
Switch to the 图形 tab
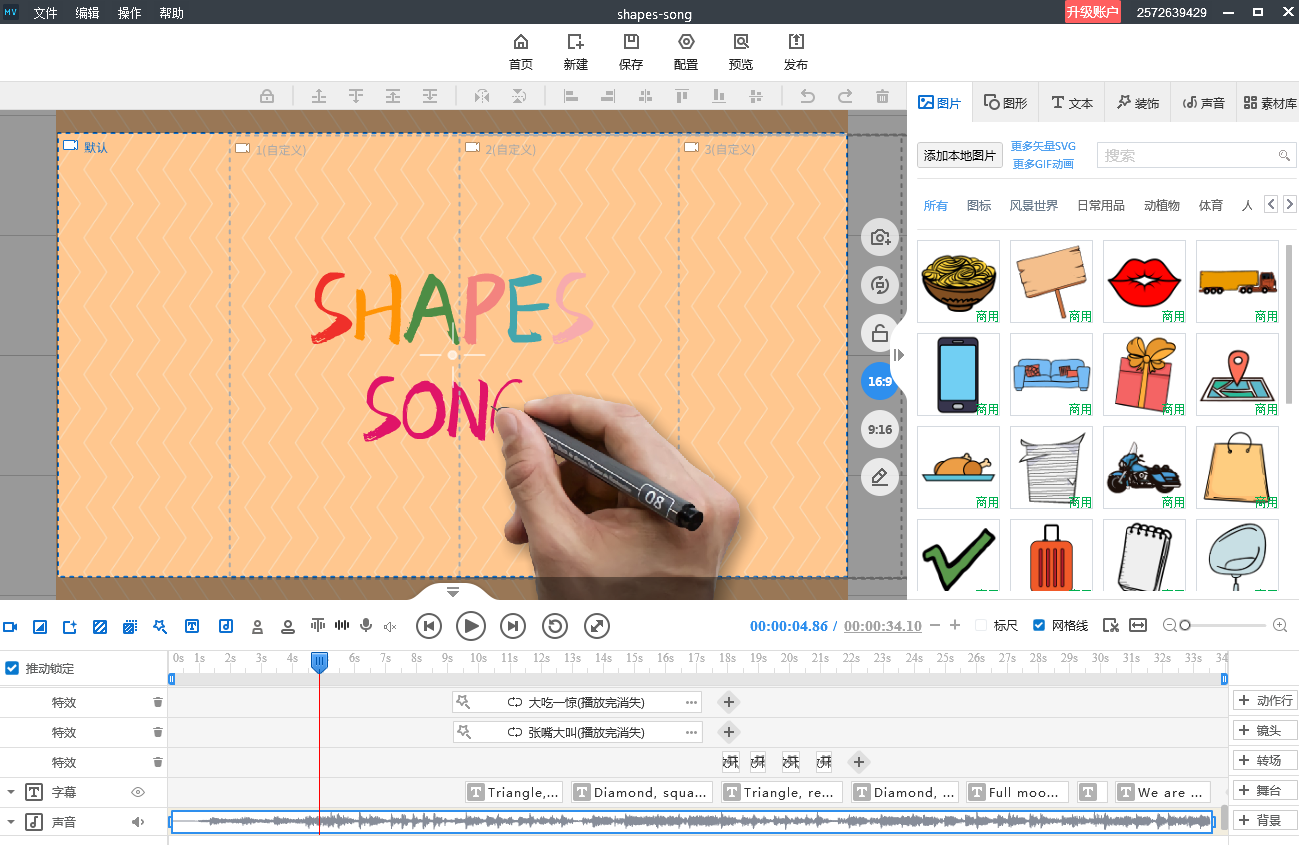pyautogui.click(x=1005, y=103)
